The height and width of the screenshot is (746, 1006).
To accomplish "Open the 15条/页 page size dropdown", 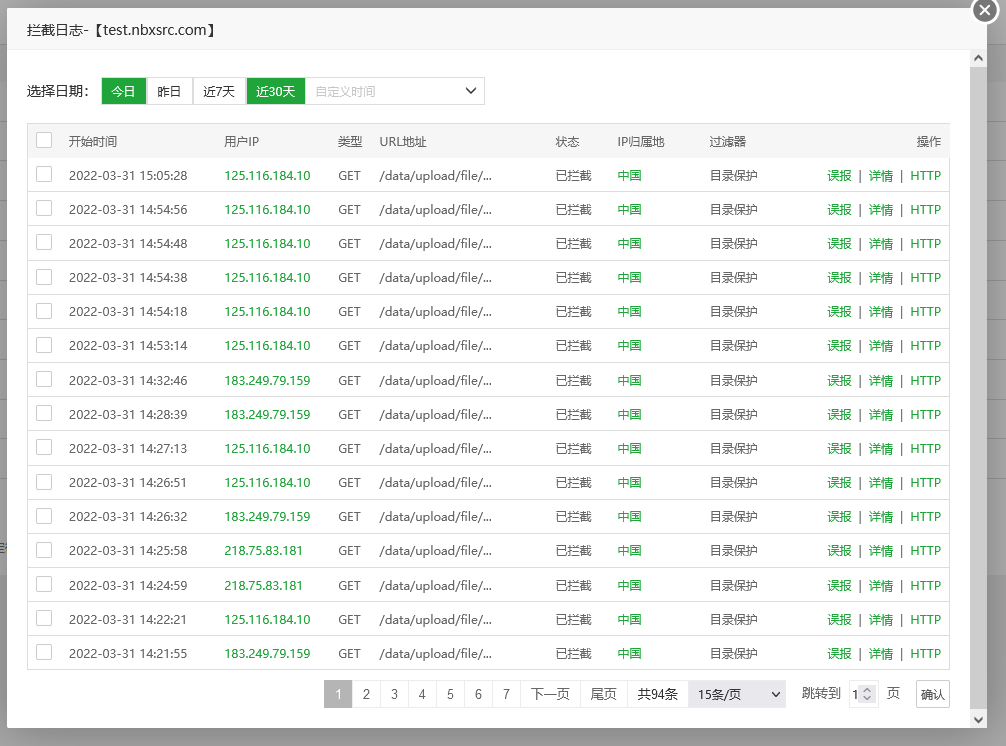I will tap(737, 694).
